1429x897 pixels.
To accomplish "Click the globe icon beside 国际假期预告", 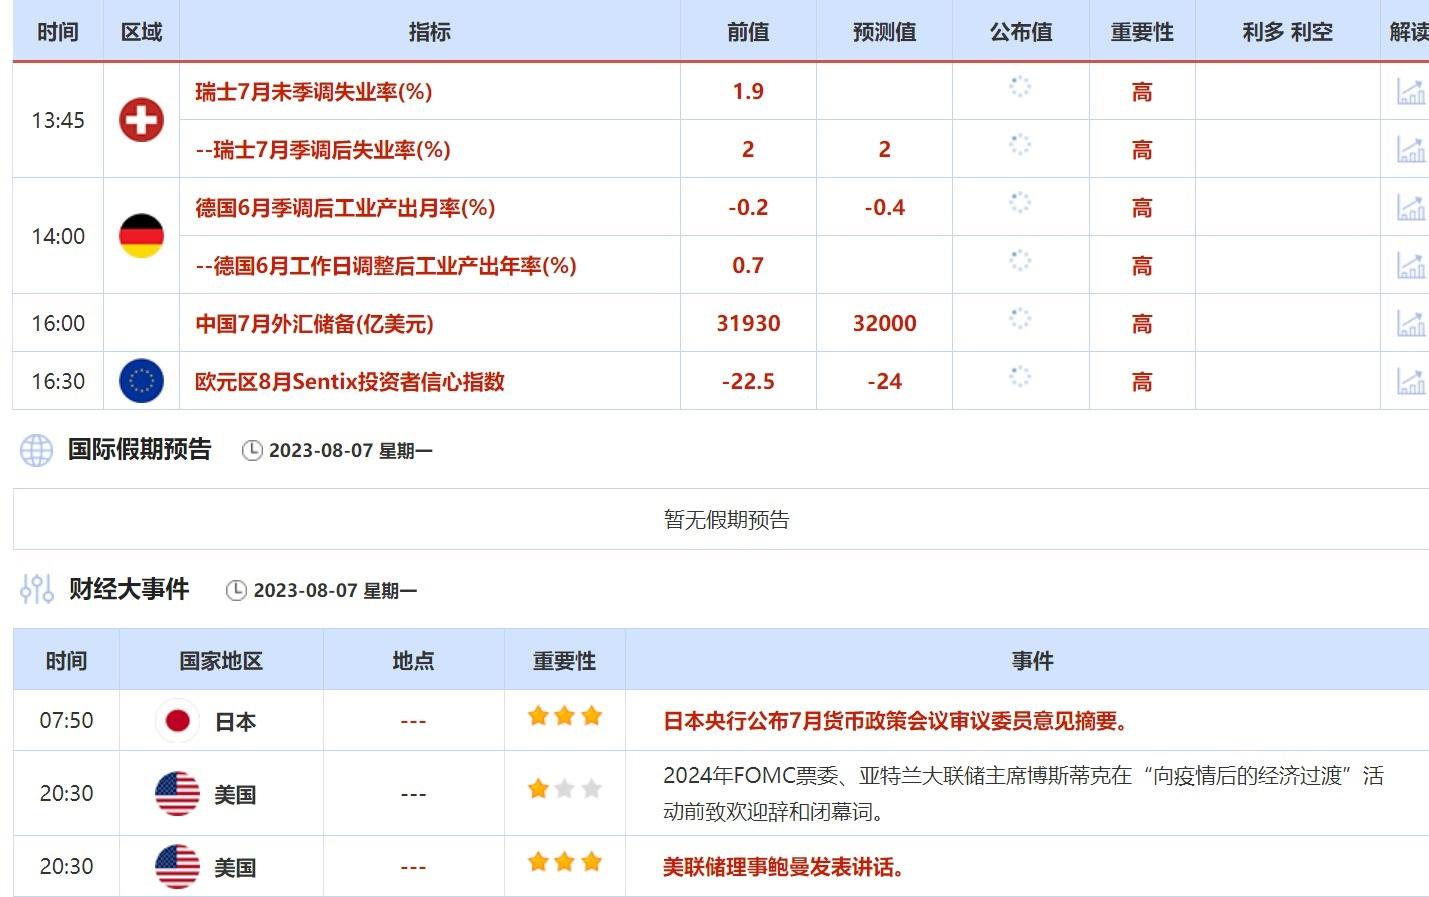I will pyautogui.click(x=37, y=451).
